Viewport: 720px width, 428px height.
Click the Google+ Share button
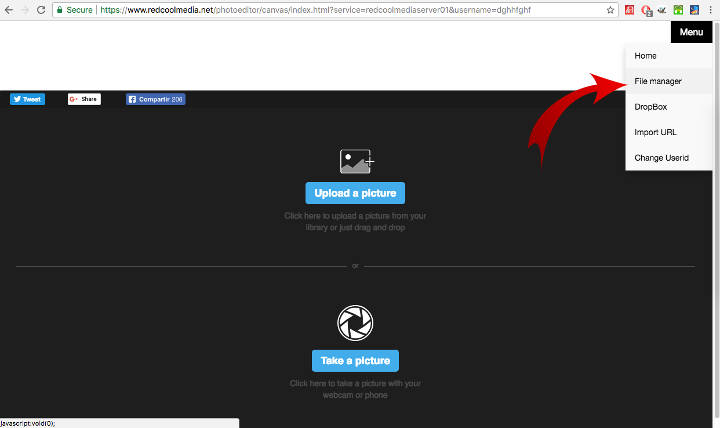[84, 99]
